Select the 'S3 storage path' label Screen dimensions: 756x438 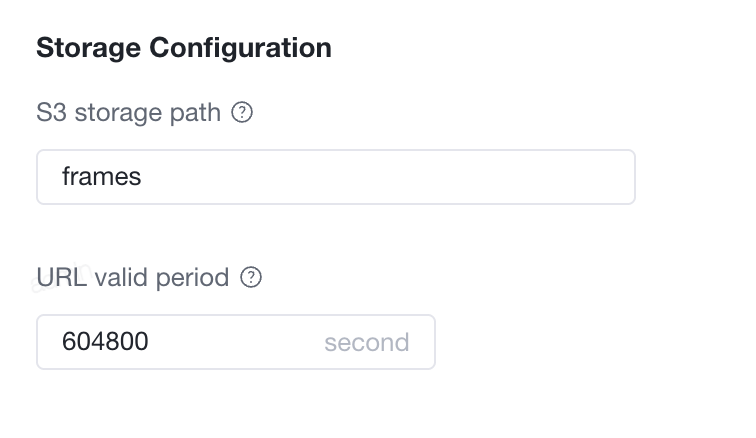pos(128,112)
